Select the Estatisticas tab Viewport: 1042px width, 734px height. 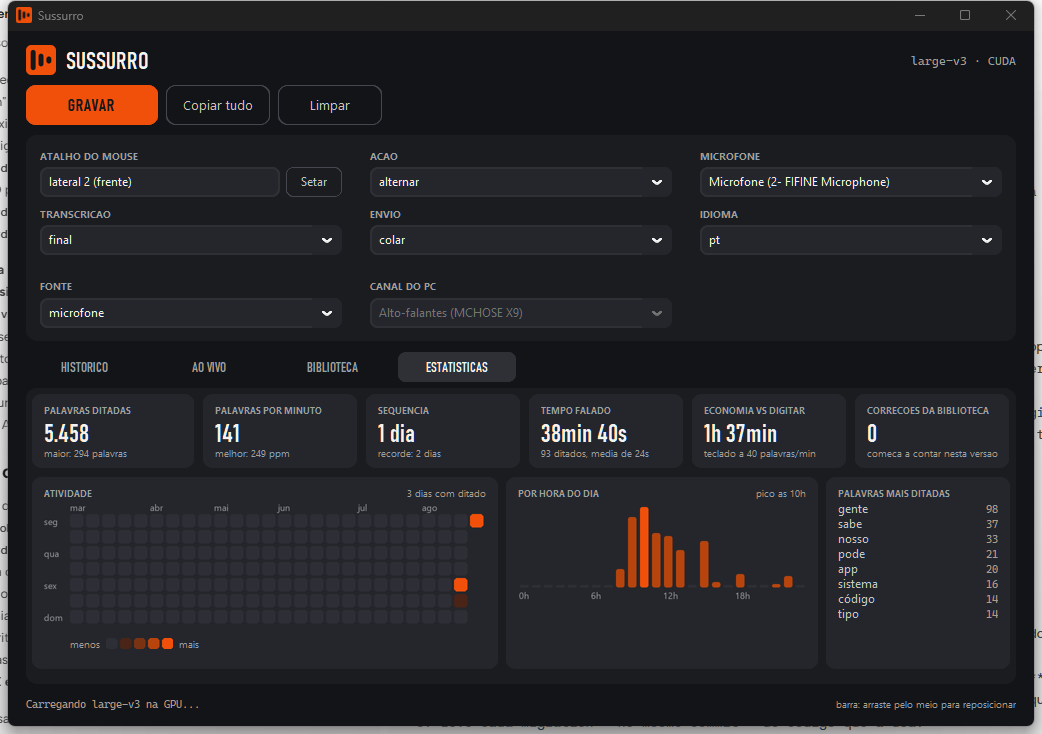pos(457,367)
